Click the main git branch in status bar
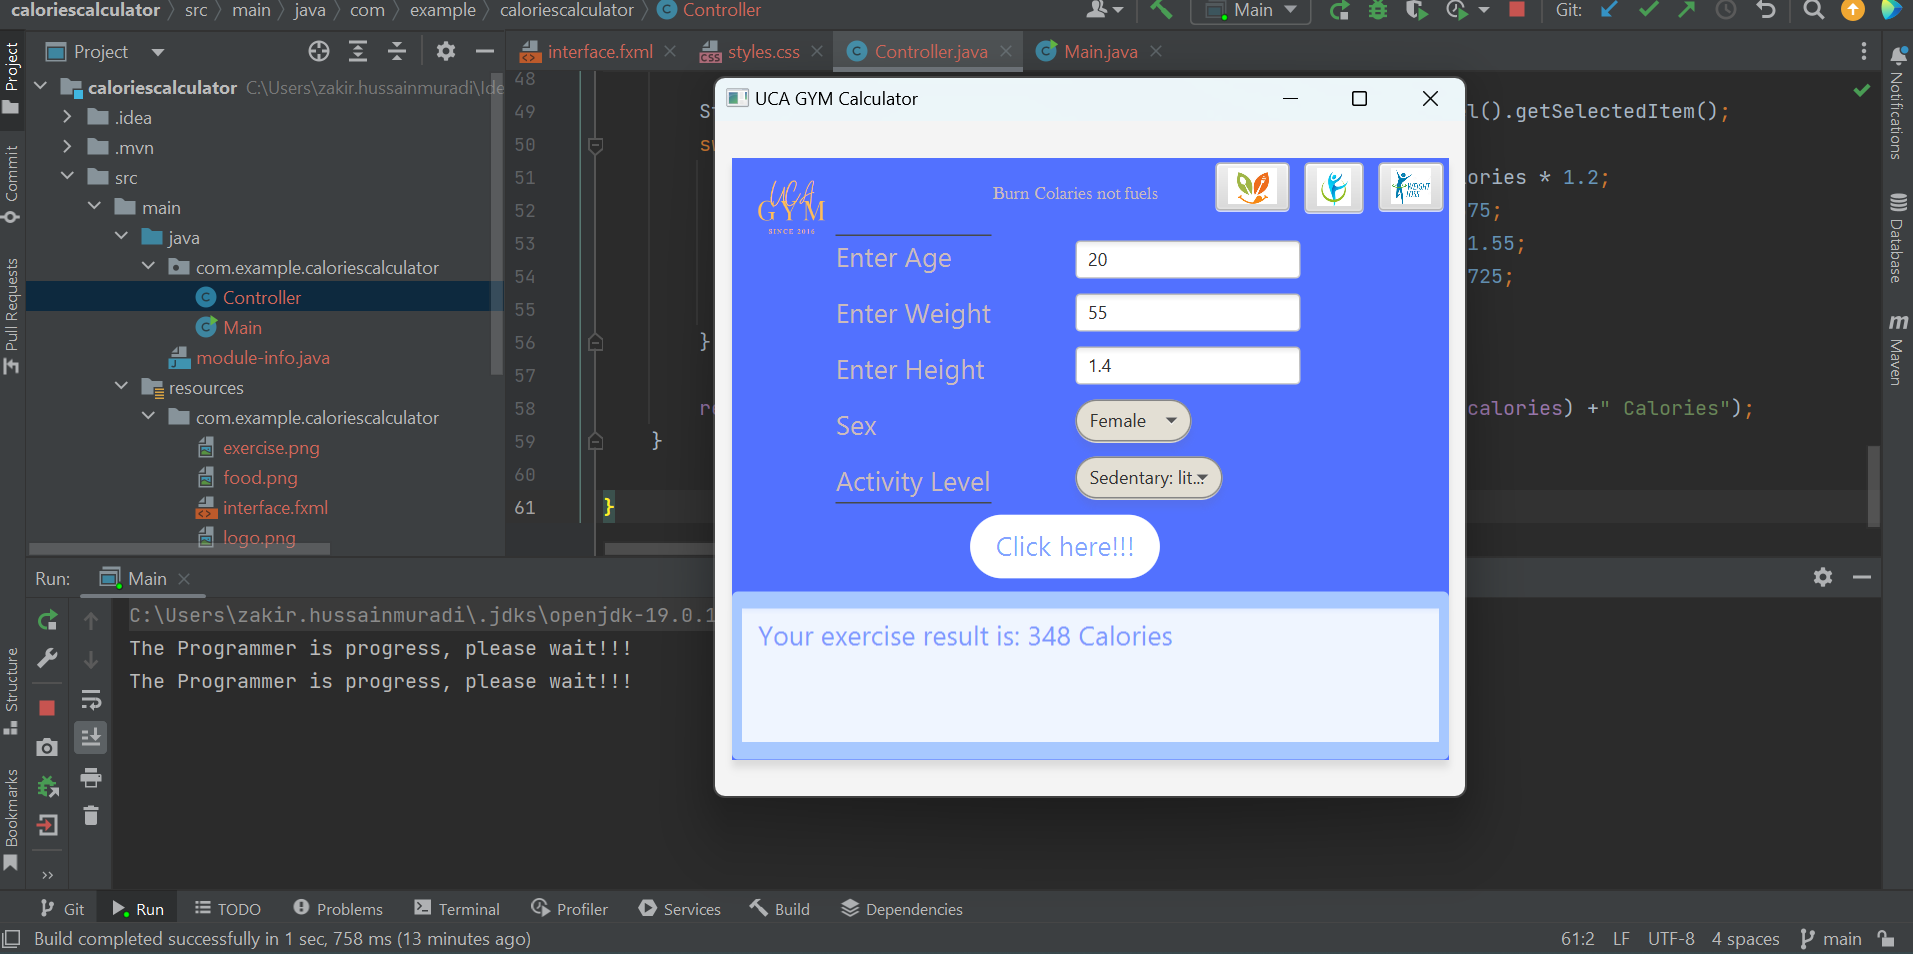Image resolution: width=1913 pixels, height=954 pixels. [1831, 939]
